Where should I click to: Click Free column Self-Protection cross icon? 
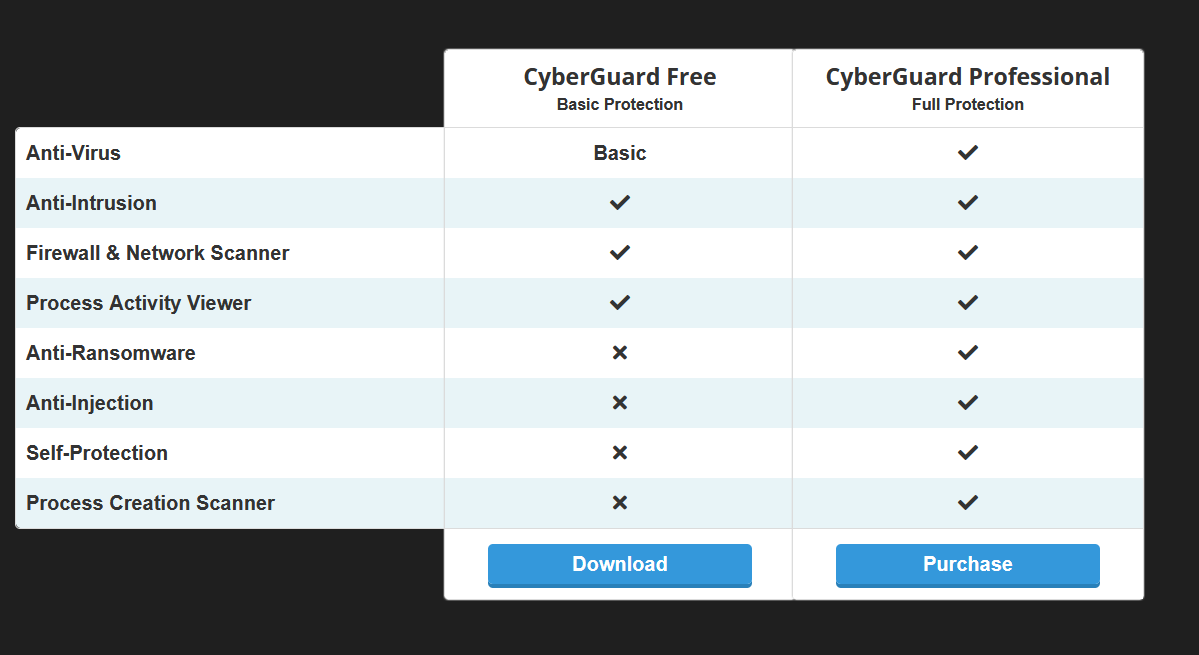click(620, 453)
